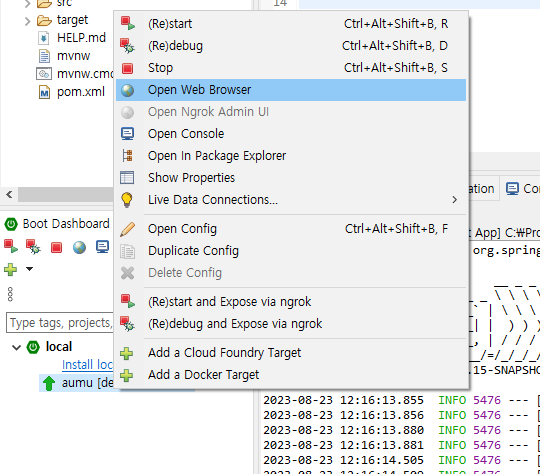
Task: Choose (Re)debug and Expose via ngrok
Action: (291, 324)
